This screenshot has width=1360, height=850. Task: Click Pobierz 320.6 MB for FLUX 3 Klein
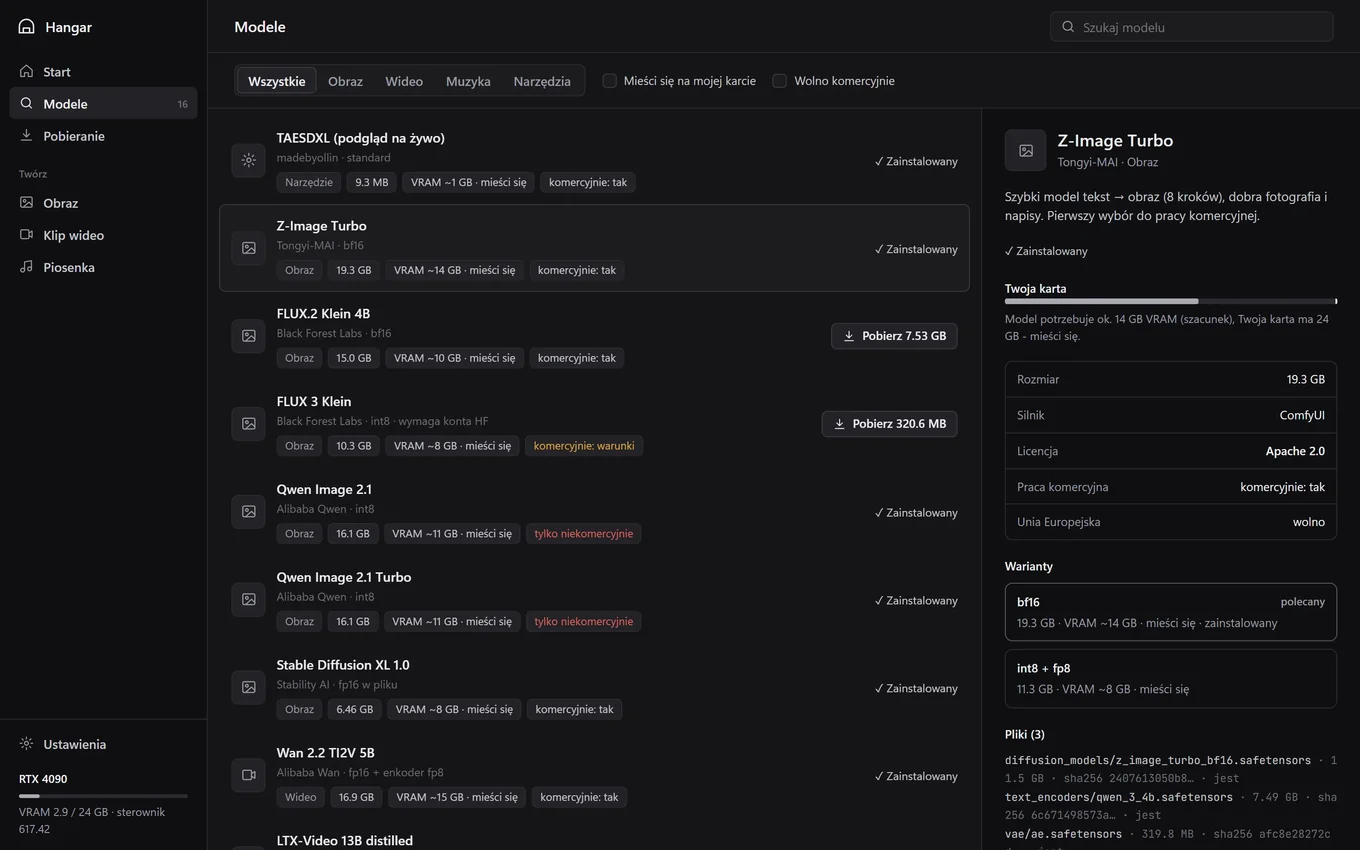(890, 424)
